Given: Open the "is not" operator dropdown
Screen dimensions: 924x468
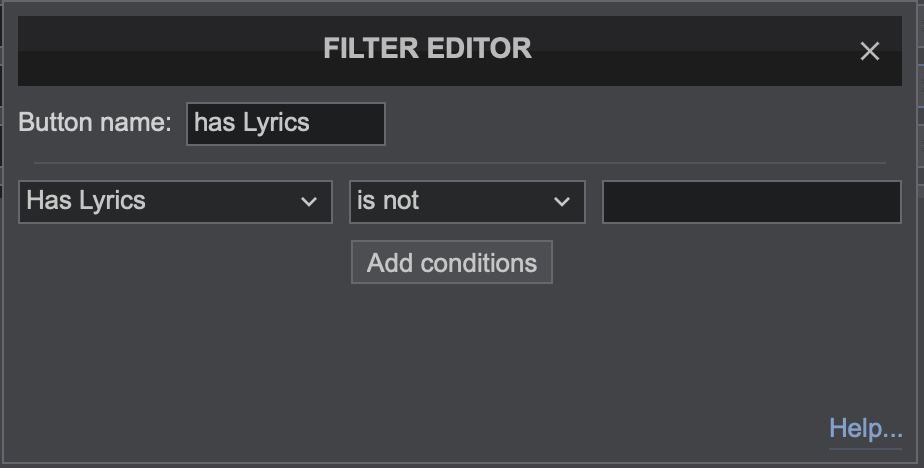Looking at the screenshot, I should tap(466, 201).
